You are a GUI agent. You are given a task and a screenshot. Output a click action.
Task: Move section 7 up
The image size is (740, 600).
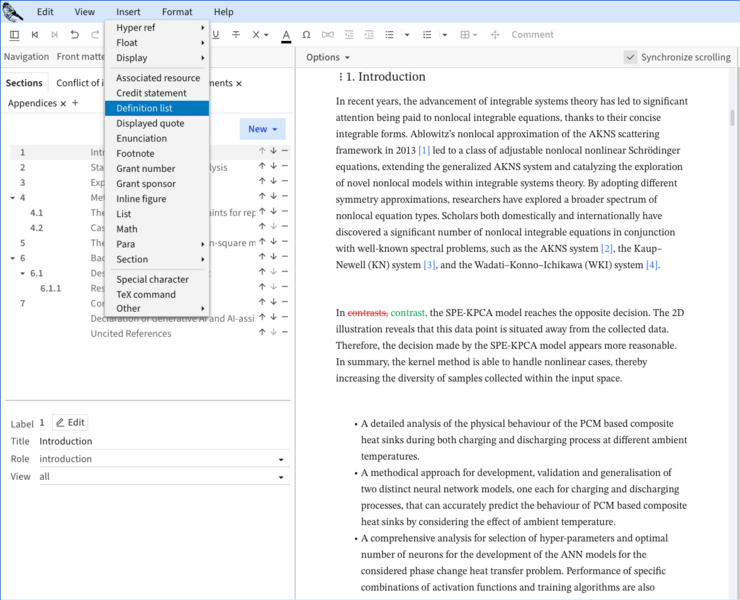[262, 302]
